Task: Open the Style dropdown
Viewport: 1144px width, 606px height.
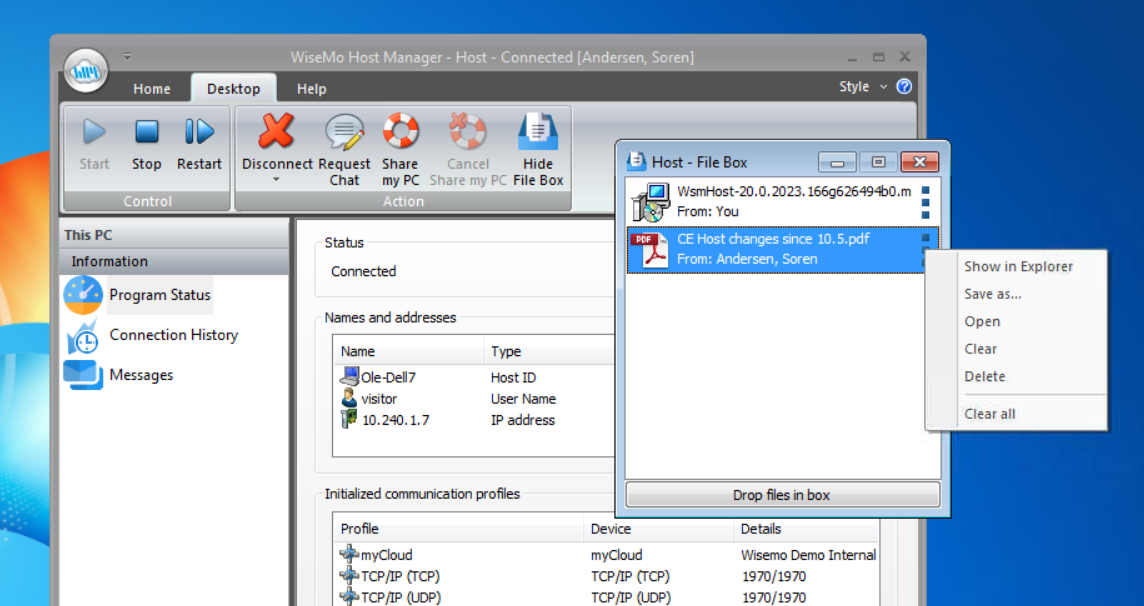Action: coord(860,86)
